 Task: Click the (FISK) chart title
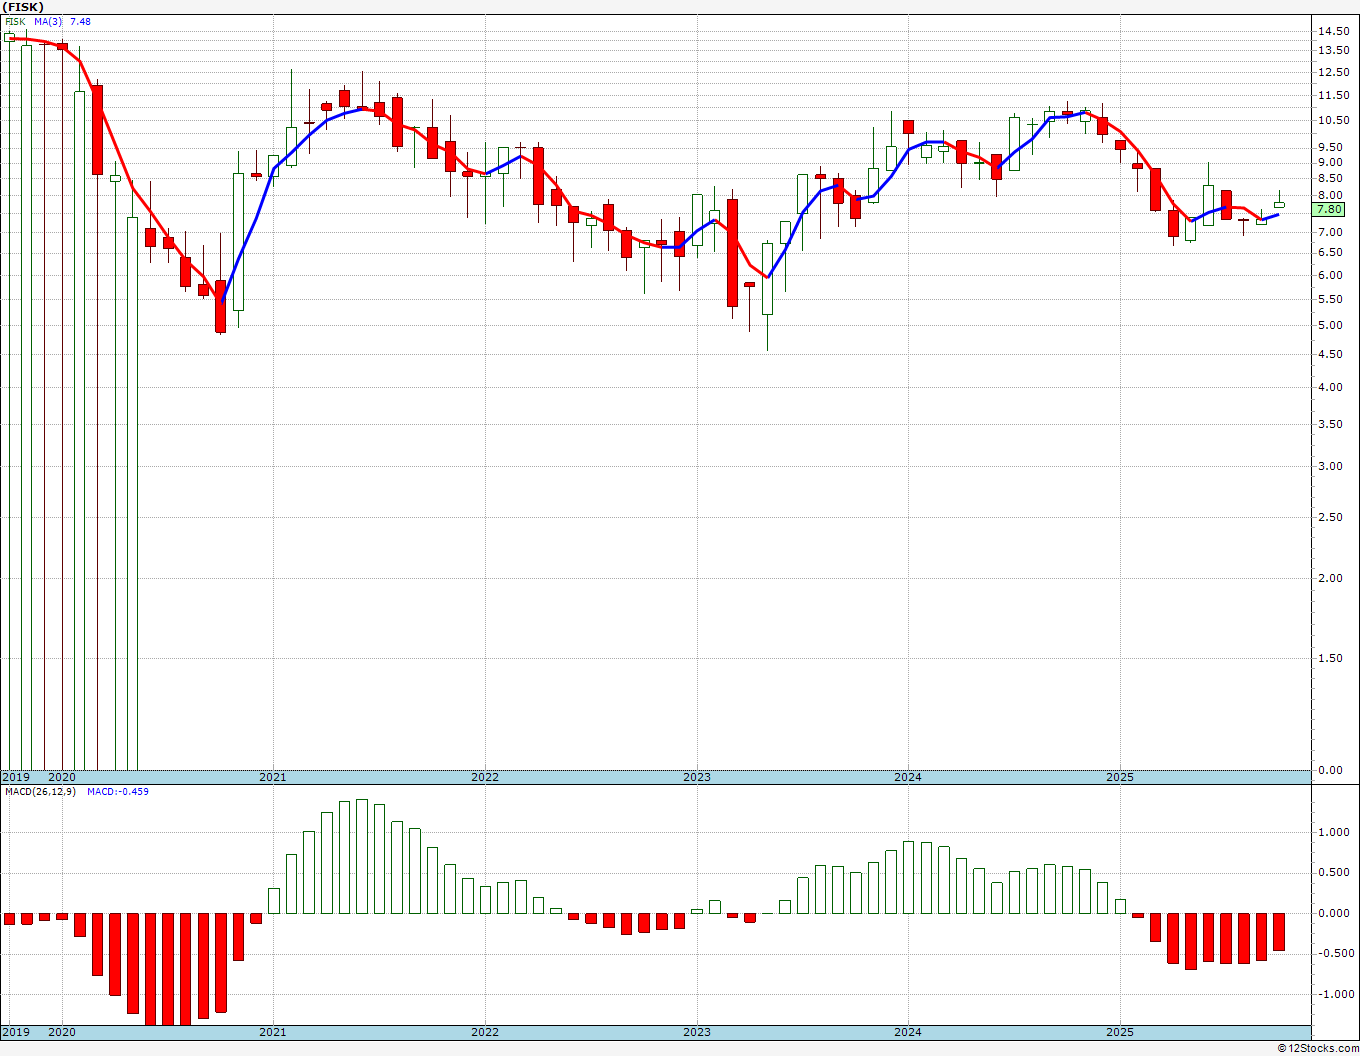pos(23,7)
